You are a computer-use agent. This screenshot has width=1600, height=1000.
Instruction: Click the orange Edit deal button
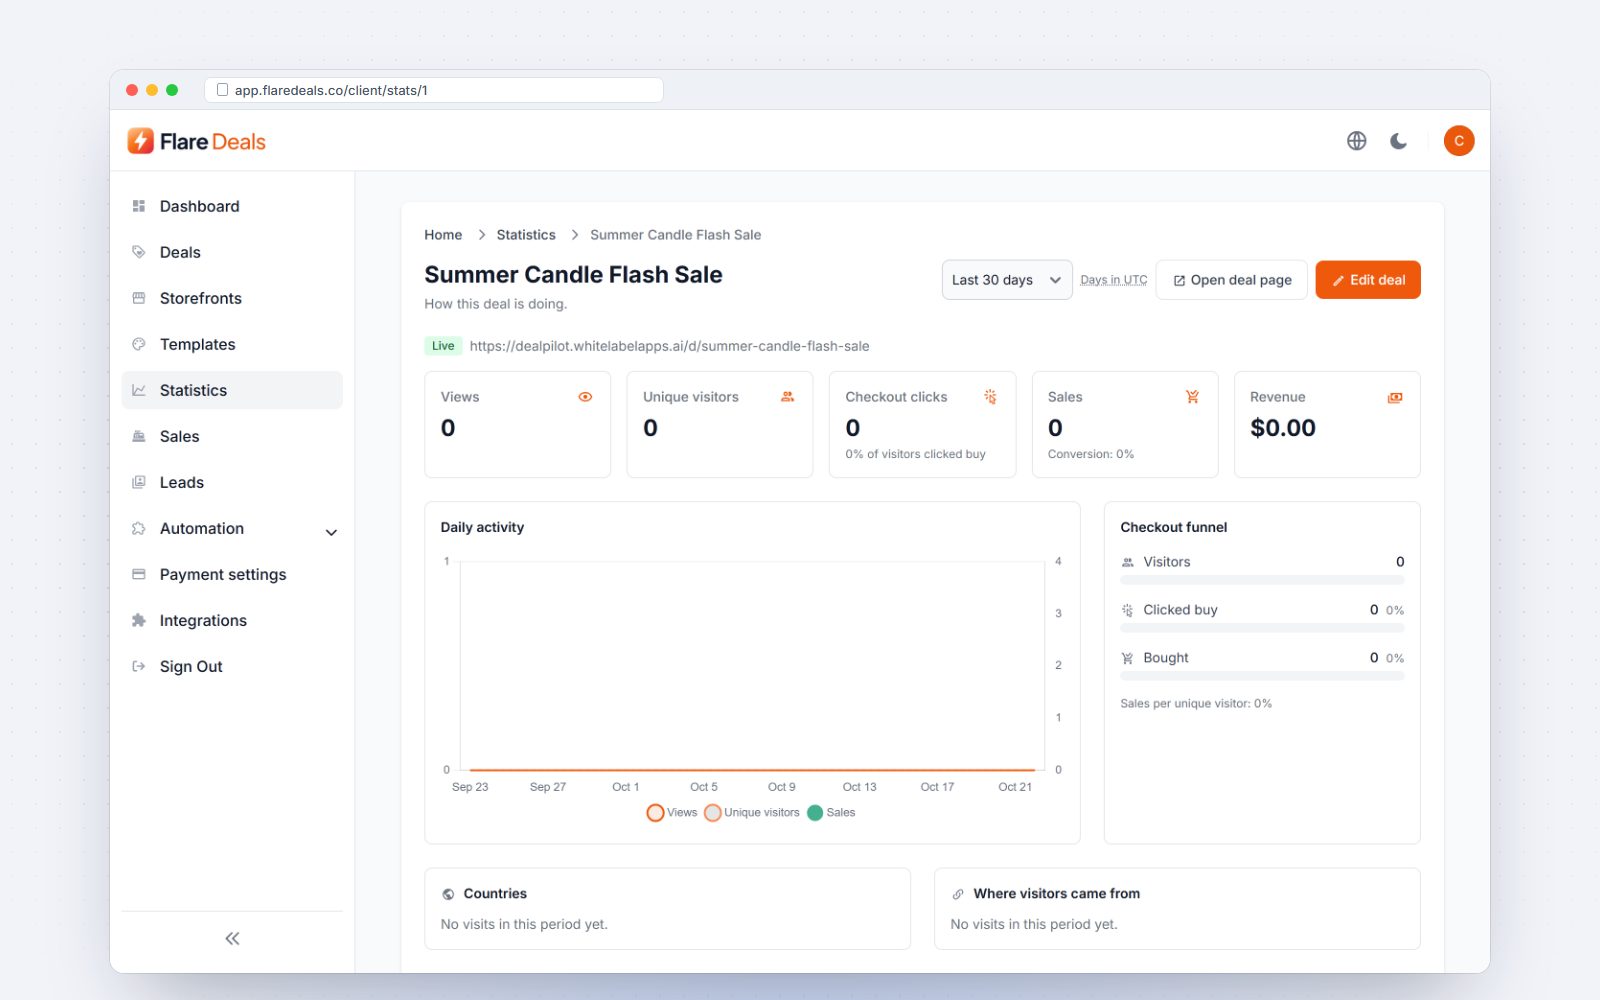[1368, 280]
